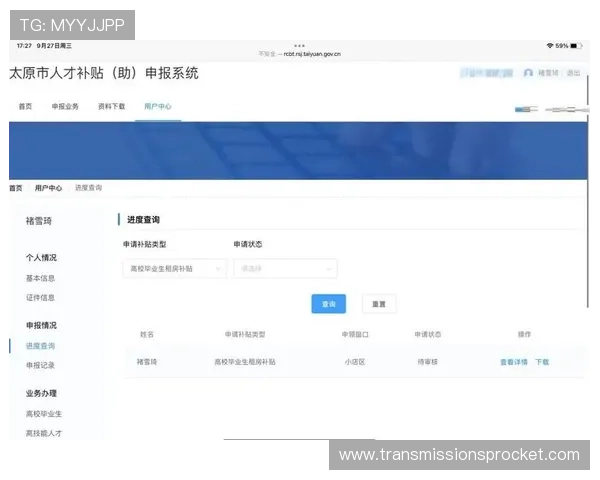Screen dimensions: 600x480
Task: Open 证件信息 in sidebar
Action: click(x=40, y=297)
